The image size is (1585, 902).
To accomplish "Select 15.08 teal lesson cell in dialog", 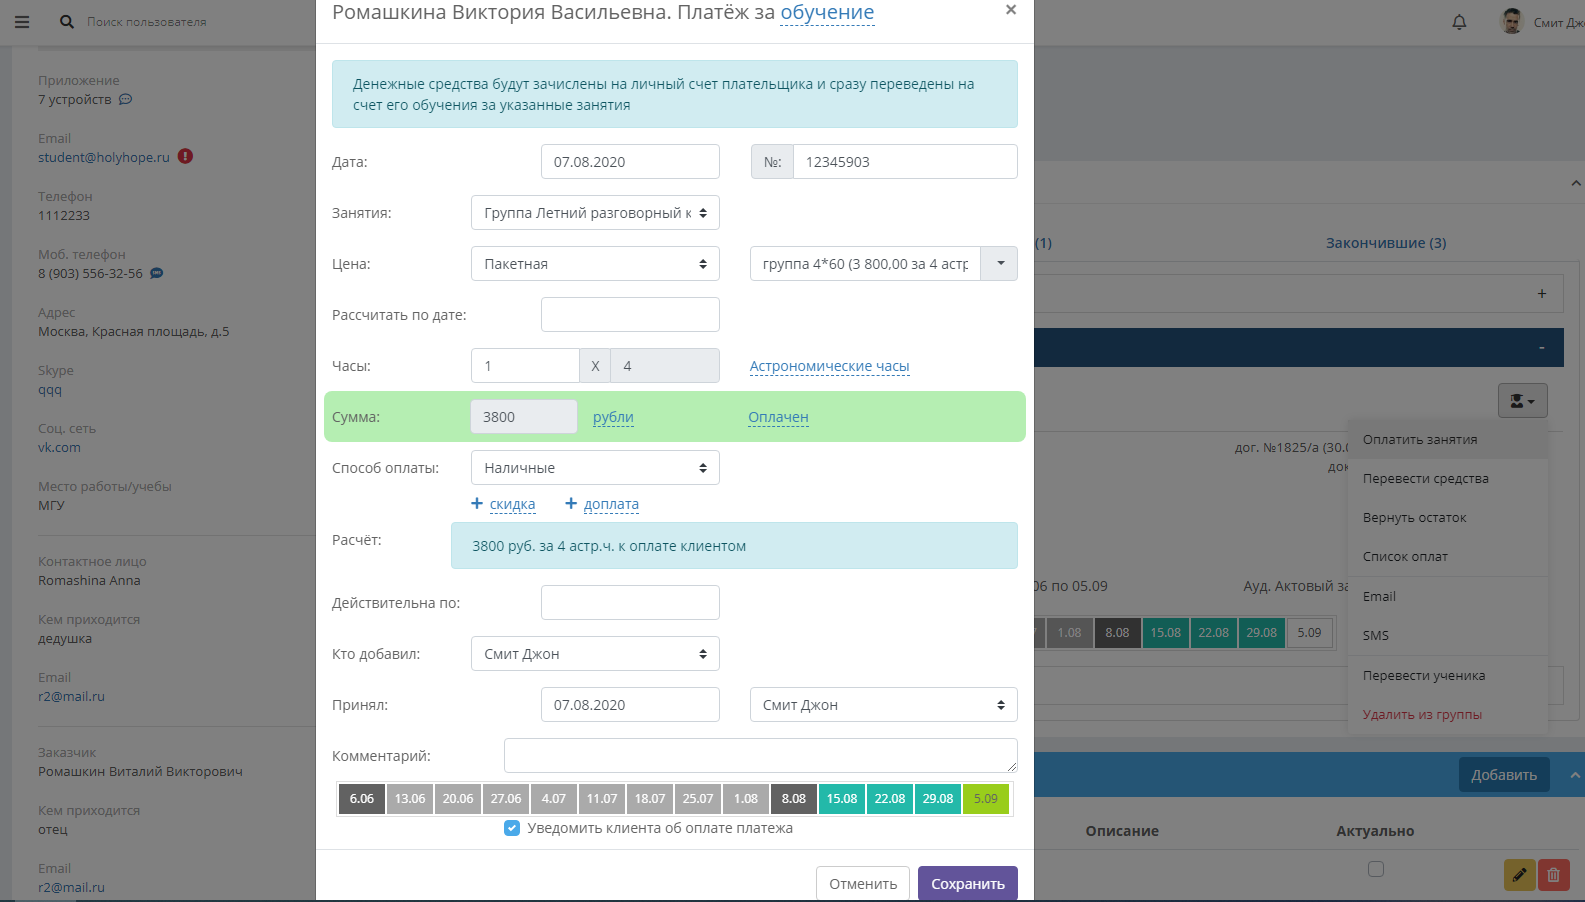I will coord(842,798).
